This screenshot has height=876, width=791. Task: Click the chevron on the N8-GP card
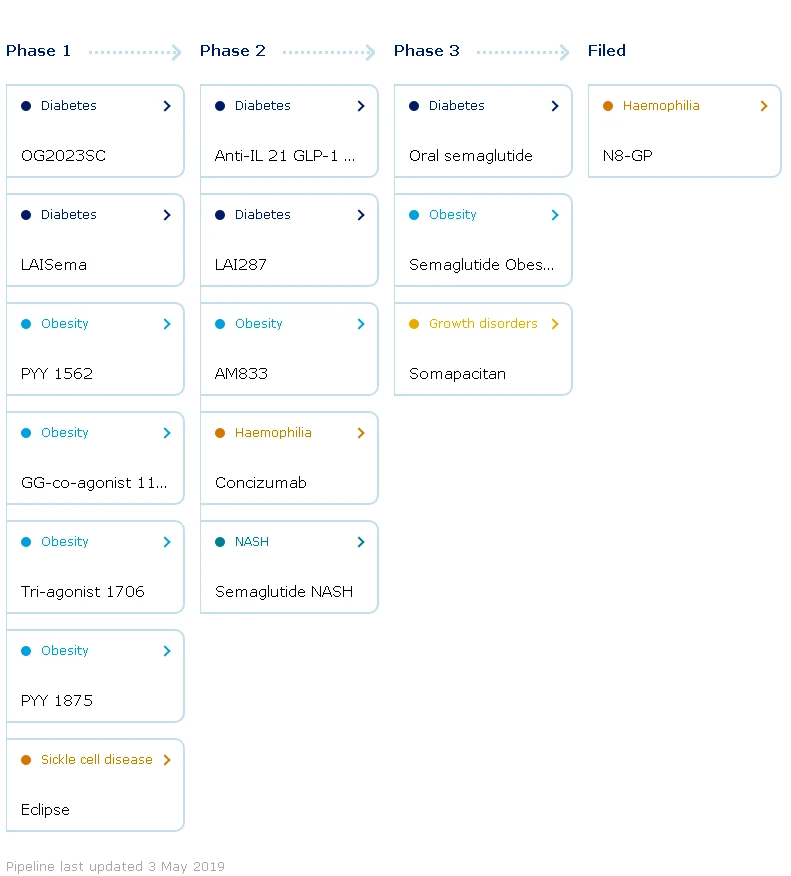764,106
